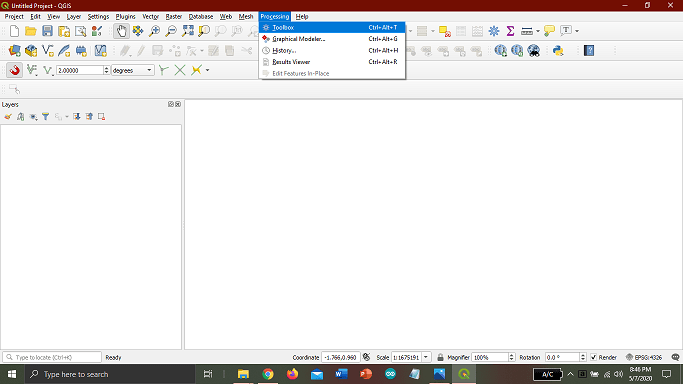Select the Pan Map to Selection tool

(x=138, y=31)
